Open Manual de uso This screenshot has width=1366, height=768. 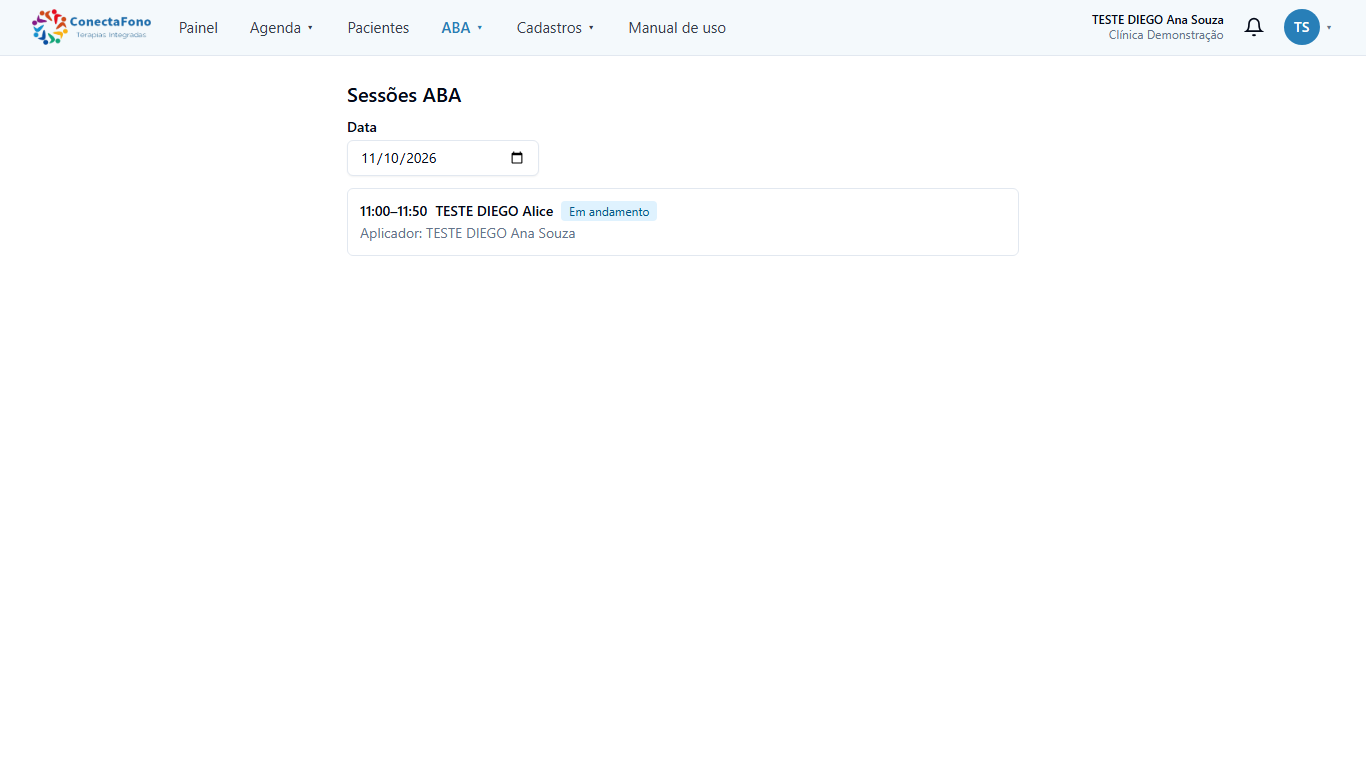[x=677, y=28]
